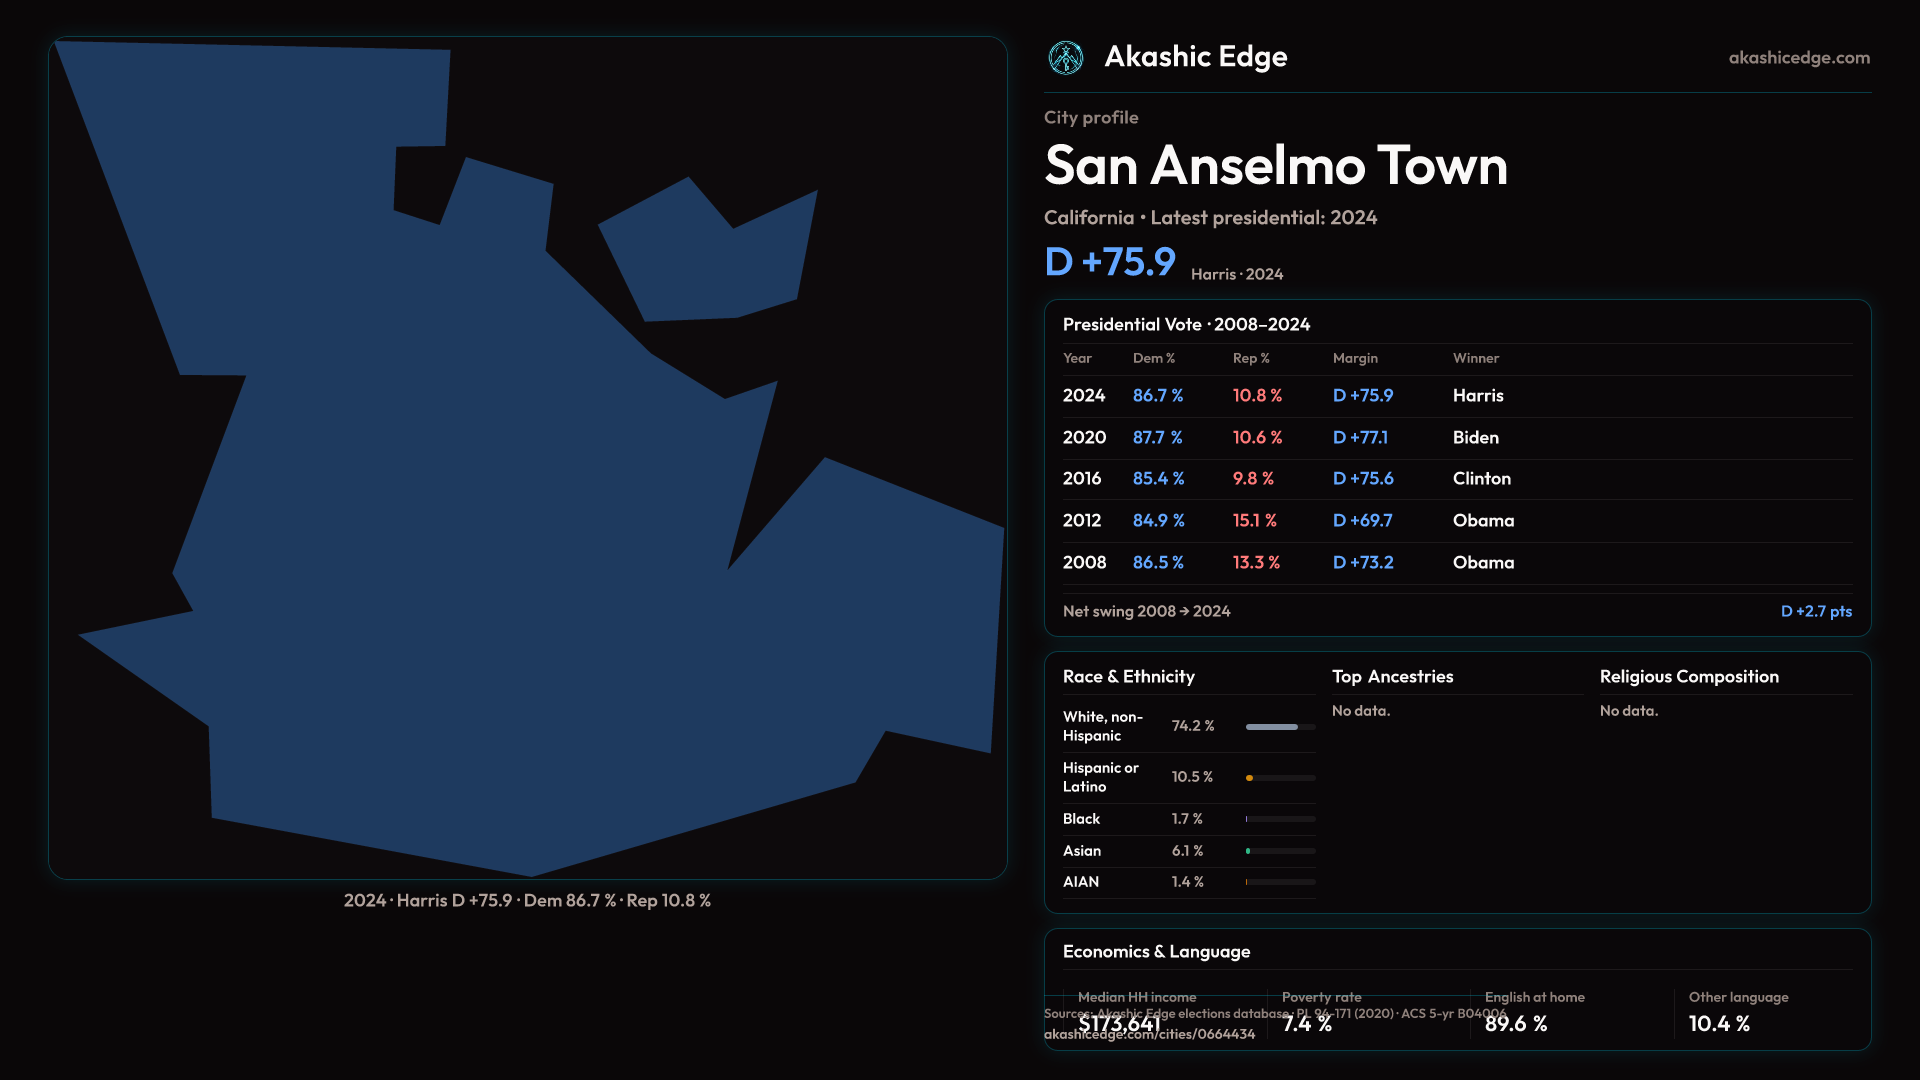Screen dimensions: 1920x1080
Task: Click the Other language 10.4 % stat
Action: (1719, 1023)
